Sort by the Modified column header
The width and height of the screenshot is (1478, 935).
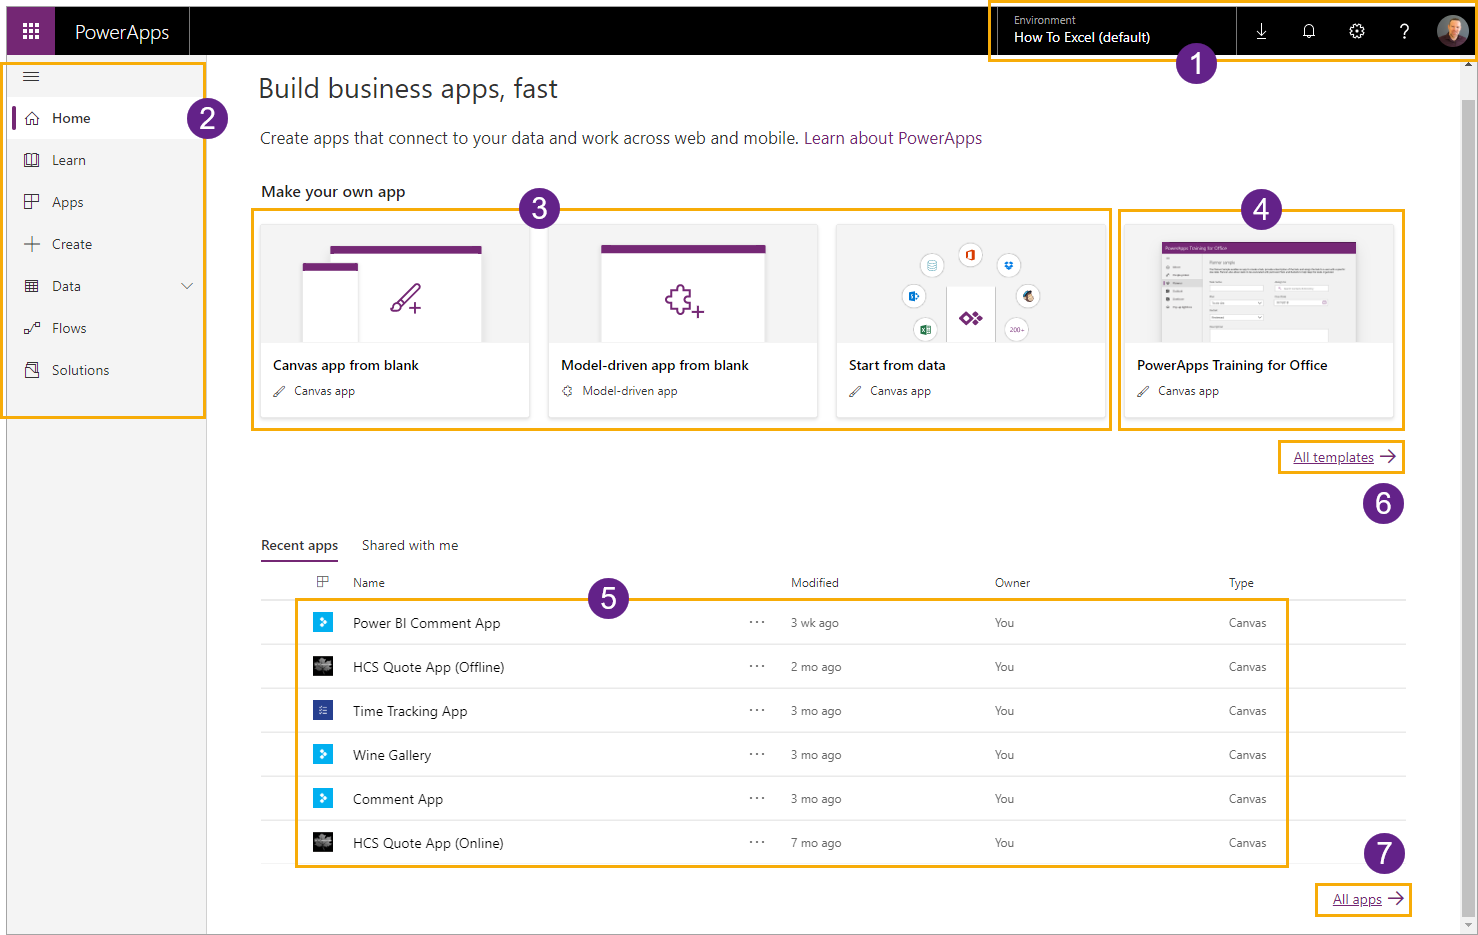pos(815,582)
